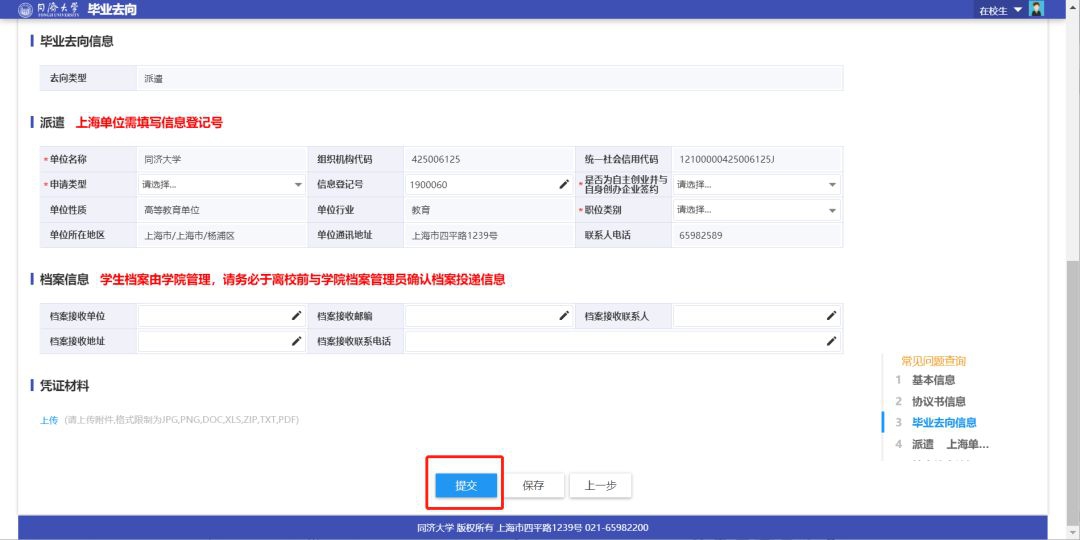This screenshot has height=540, width=1080.
Task: Click the 上传 attachment link
Action: click(49, 419)
